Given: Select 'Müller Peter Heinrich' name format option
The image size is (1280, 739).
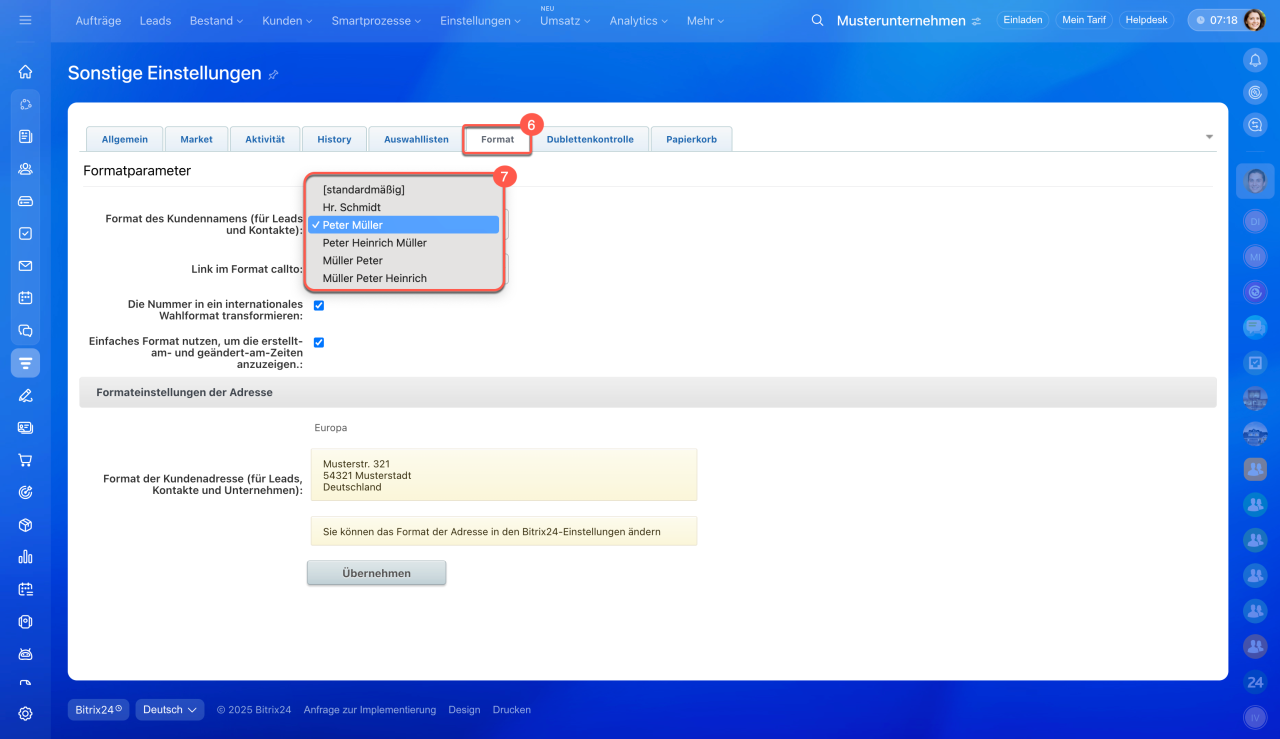Looking at the screenshot, I should [374, 278].
